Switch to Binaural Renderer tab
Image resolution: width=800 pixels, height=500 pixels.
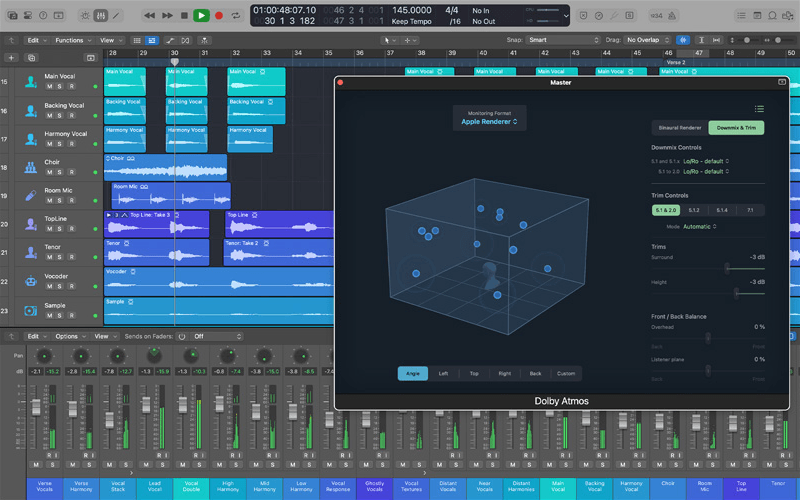(680, 128)
